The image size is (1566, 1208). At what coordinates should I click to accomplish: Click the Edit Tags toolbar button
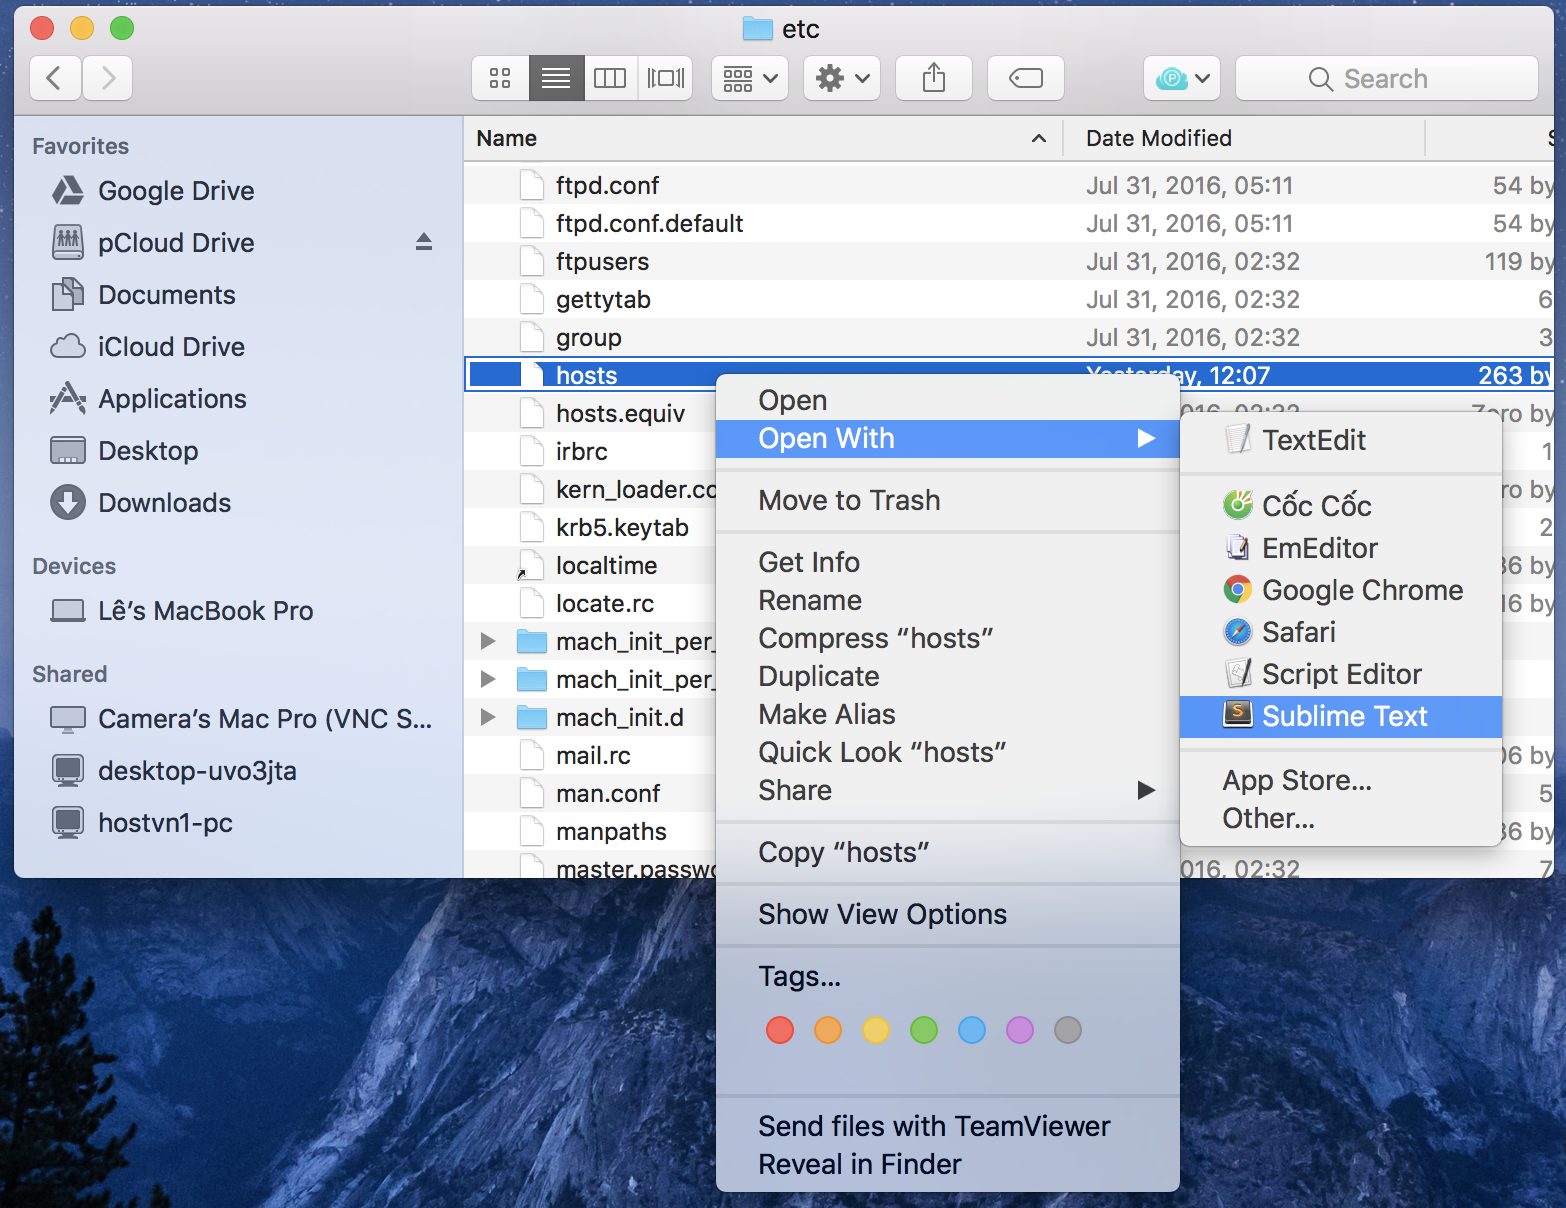coord(1026,78)
